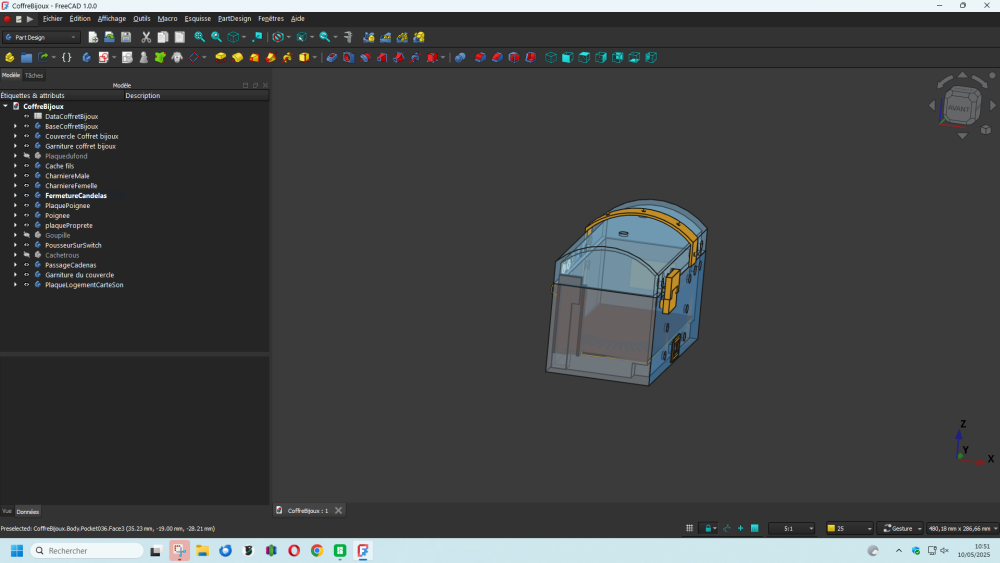Hide the CharniereMale body
Screen dimensions: 1000x563
pyautogui.click(x=27, y=176)
